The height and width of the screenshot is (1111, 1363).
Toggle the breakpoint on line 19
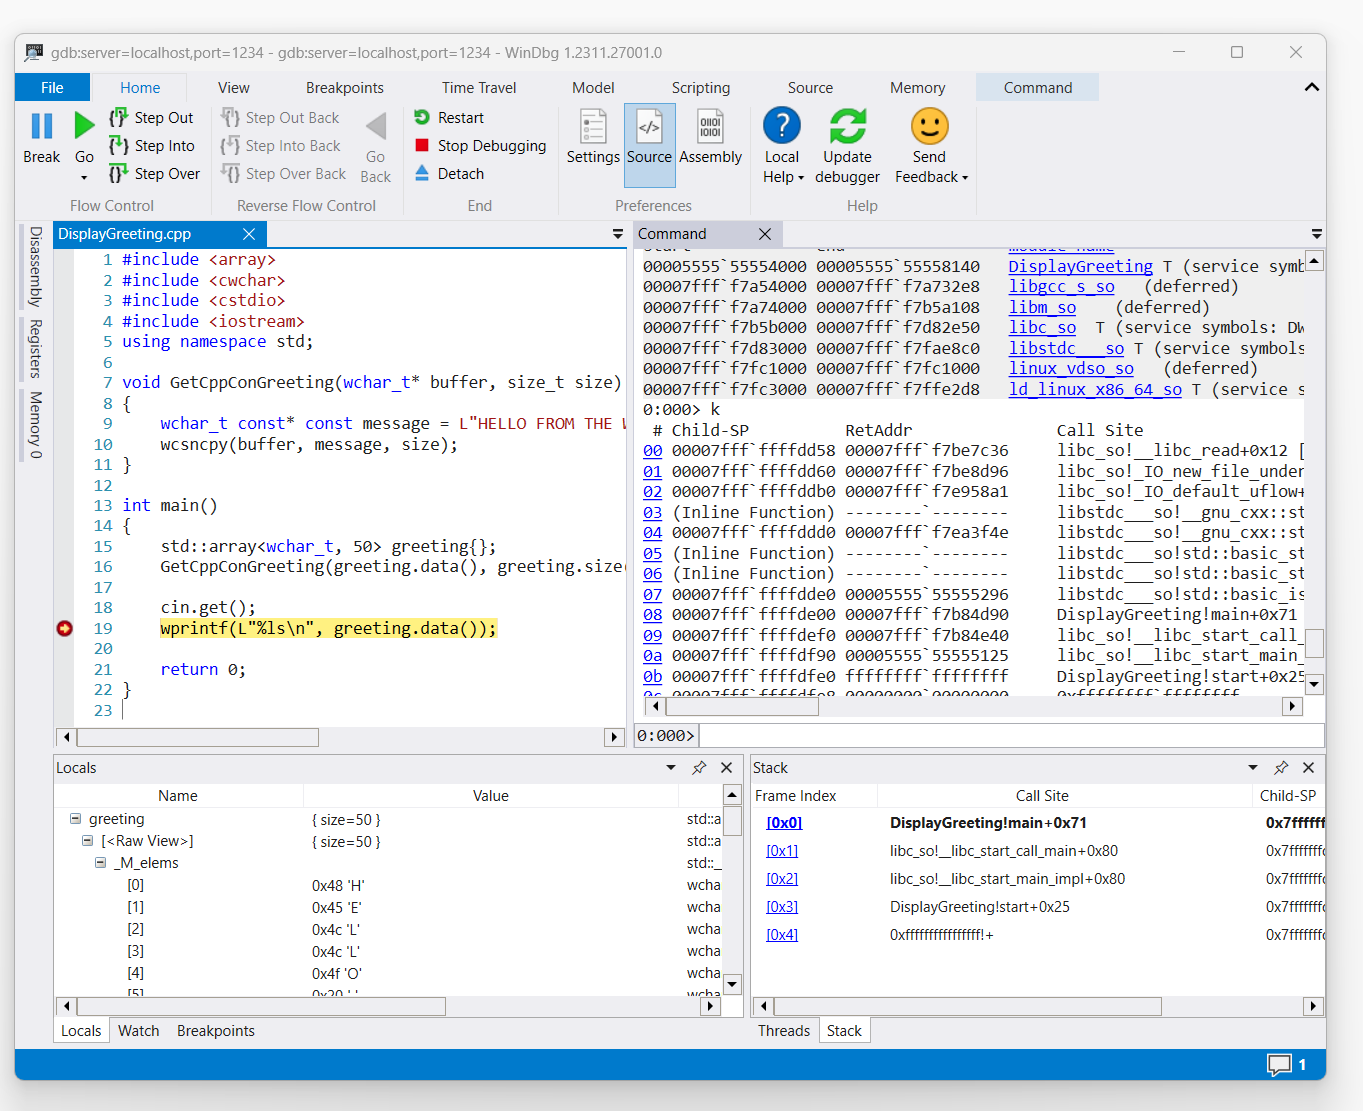[x=64, y=628]
